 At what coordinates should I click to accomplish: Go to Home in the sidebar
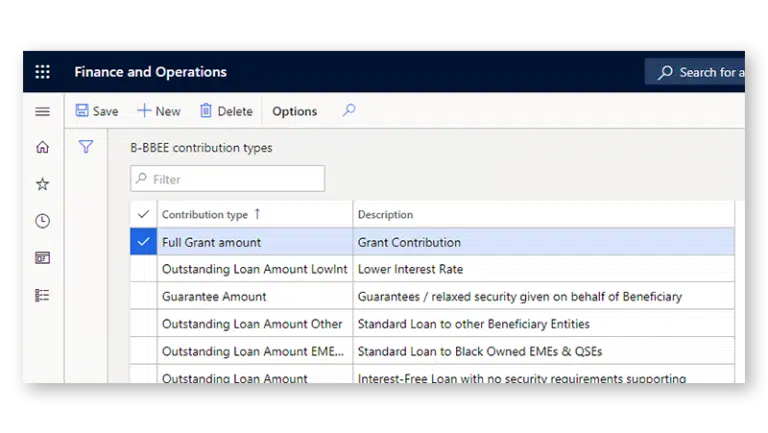pos(42,147)
